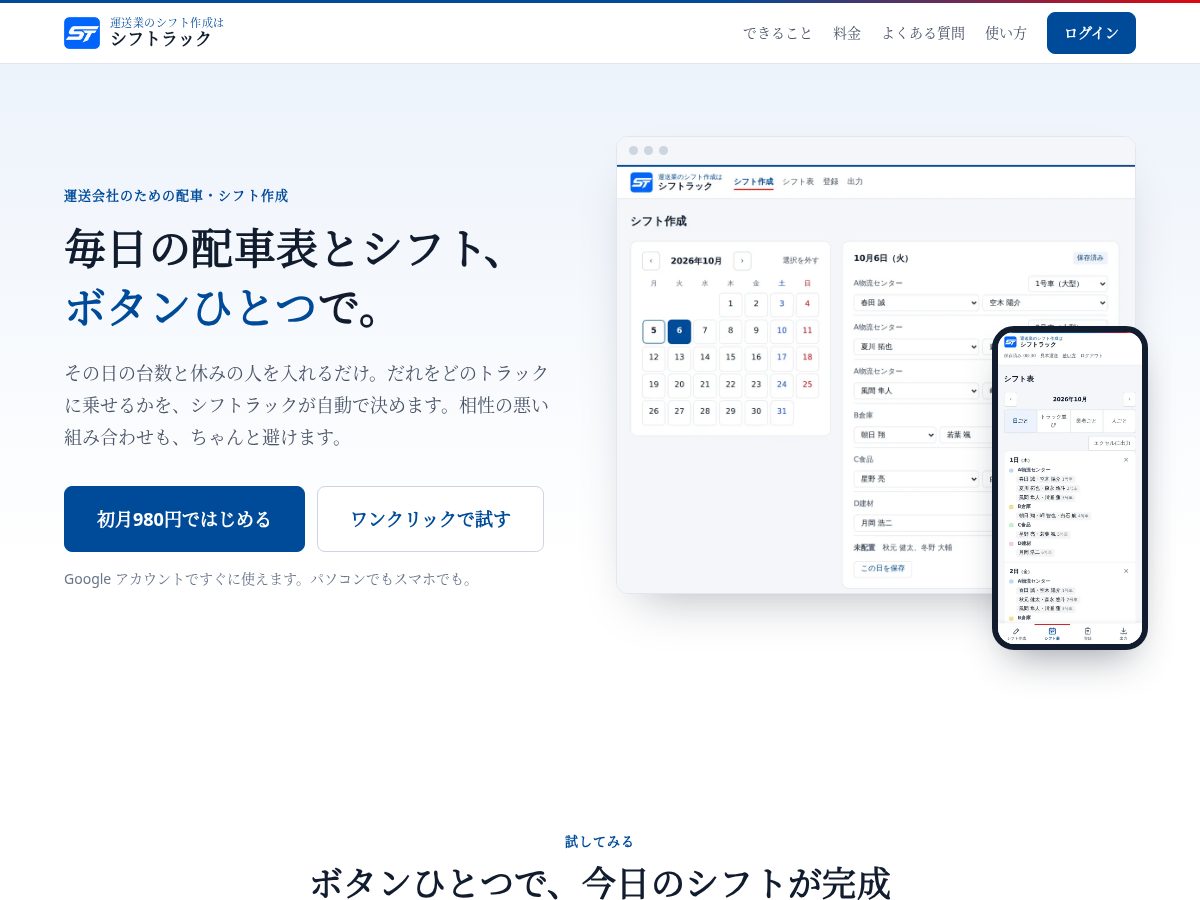The height and width of the screenshot is (900, 1200).
Task: Open the 空木 陽介 driver dropdown
Action: point(1046,303)
